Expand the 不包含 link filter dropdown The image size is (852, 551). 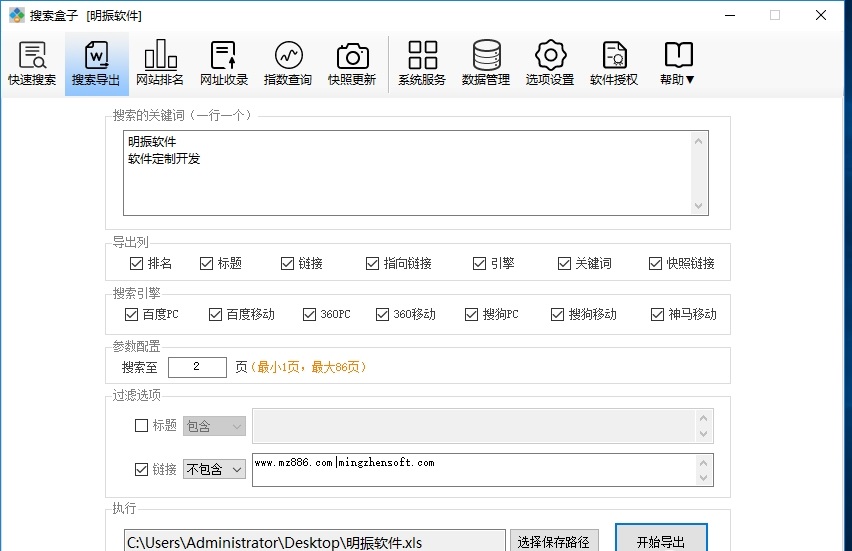coord(215,469)
